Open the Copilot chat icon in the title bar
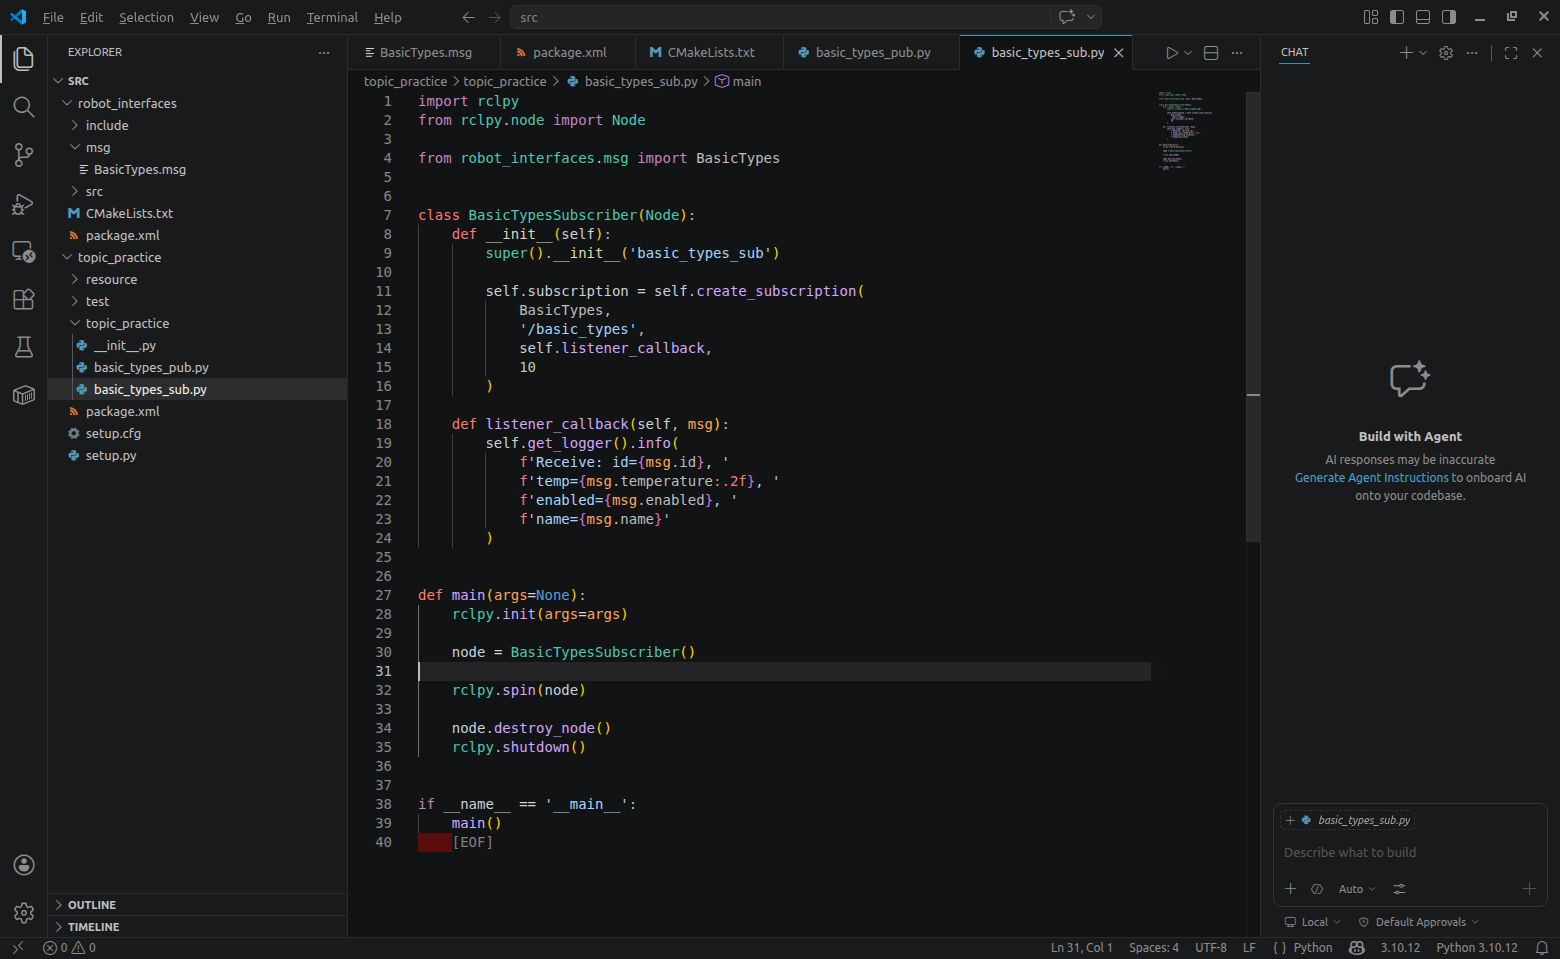 pyautogui.click(x=1067, y=17)
